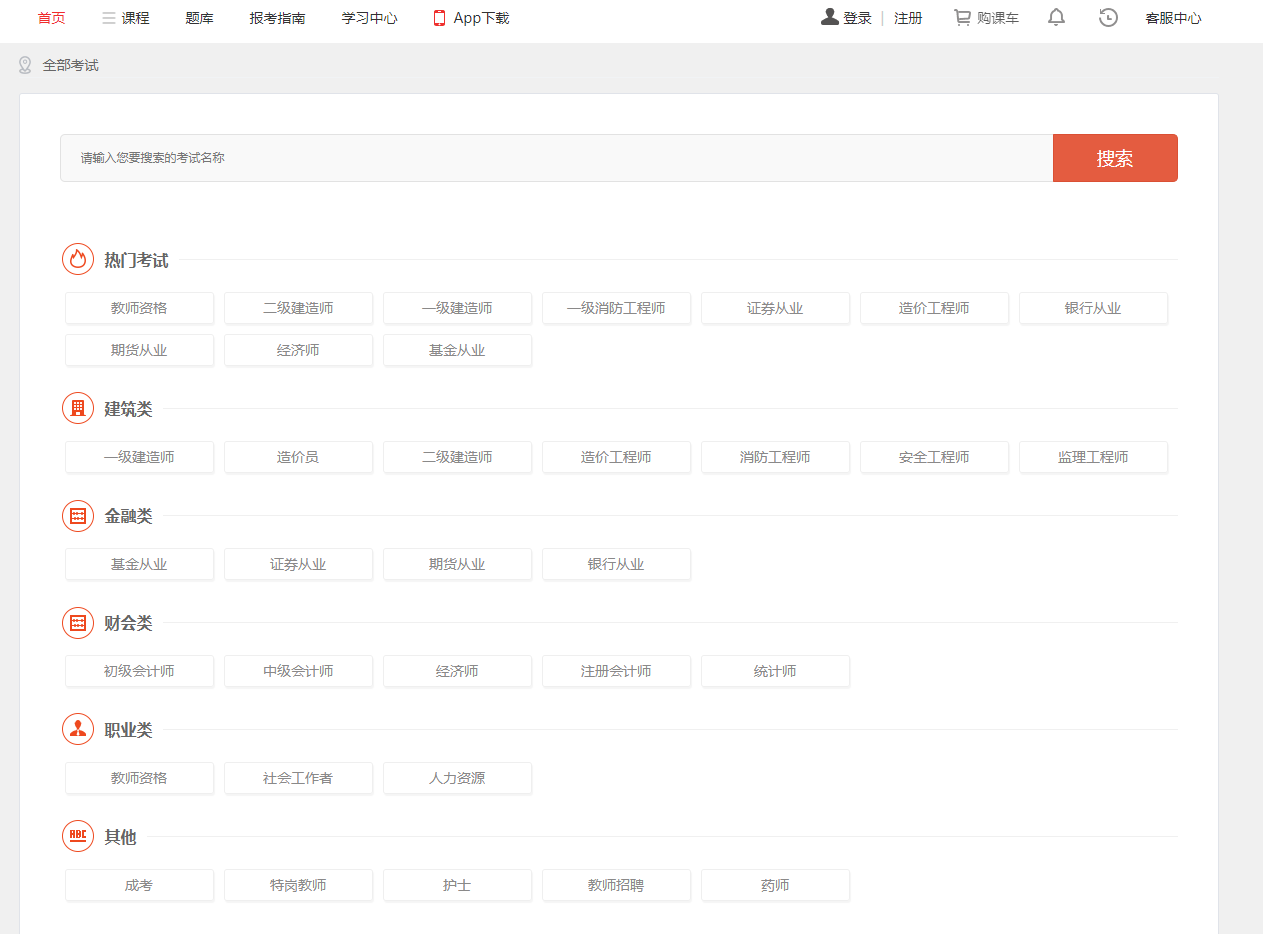The image size is (1263, 934).
Task: Open the 课程 menu
Action: [135, 18]
